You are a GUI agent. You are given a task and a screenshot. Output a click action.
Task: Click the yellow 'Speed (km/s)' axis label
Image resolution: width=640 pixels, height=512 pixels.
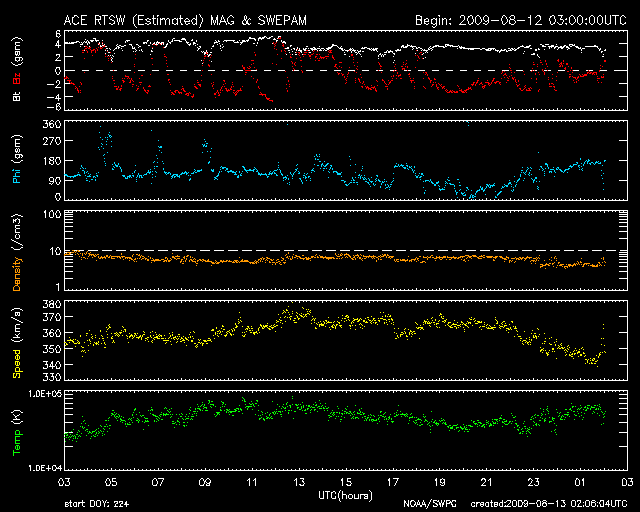(x=17, y=343)
